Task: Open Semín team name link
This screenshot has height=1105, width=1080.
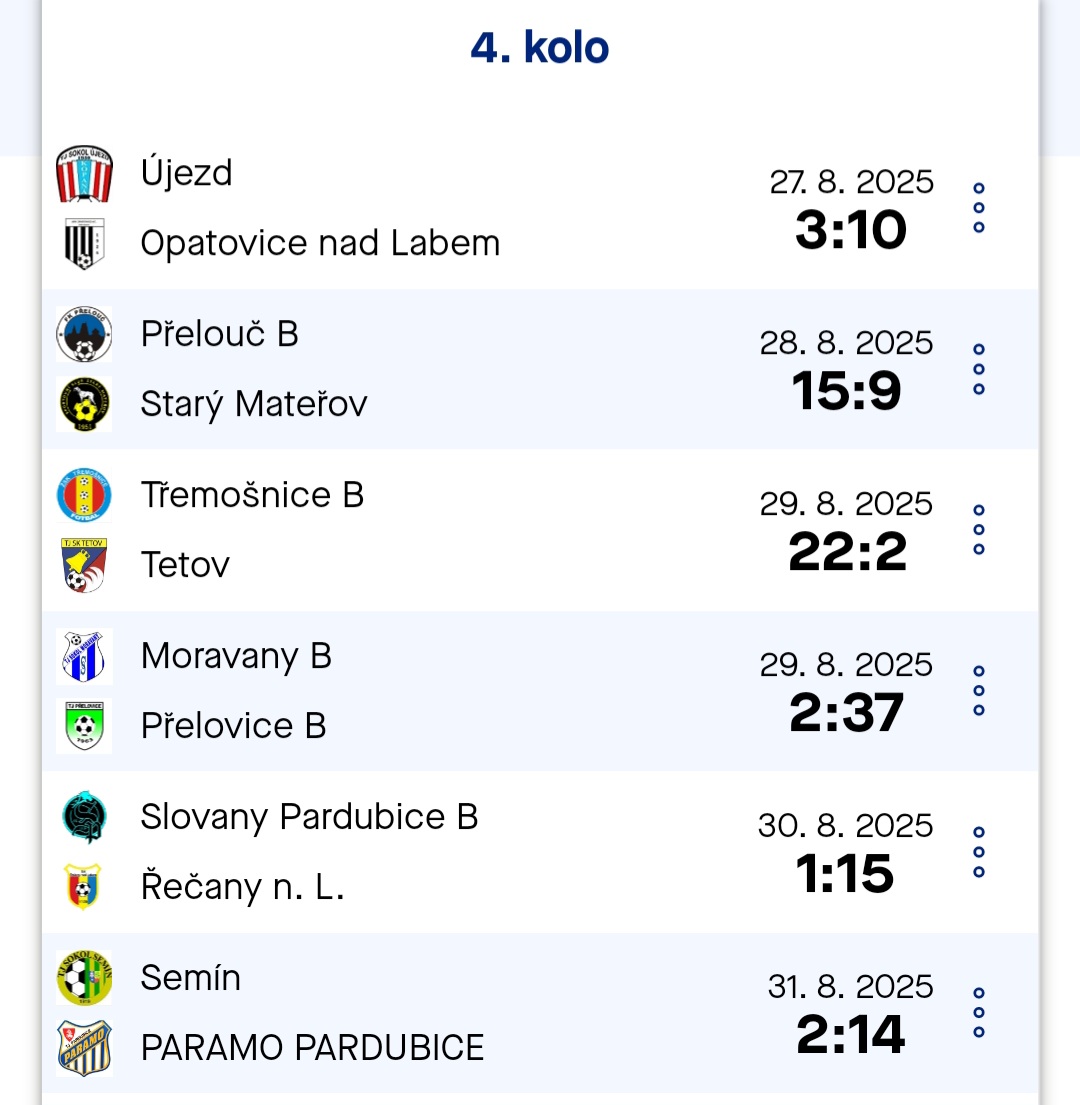Action: coord(191,978)
